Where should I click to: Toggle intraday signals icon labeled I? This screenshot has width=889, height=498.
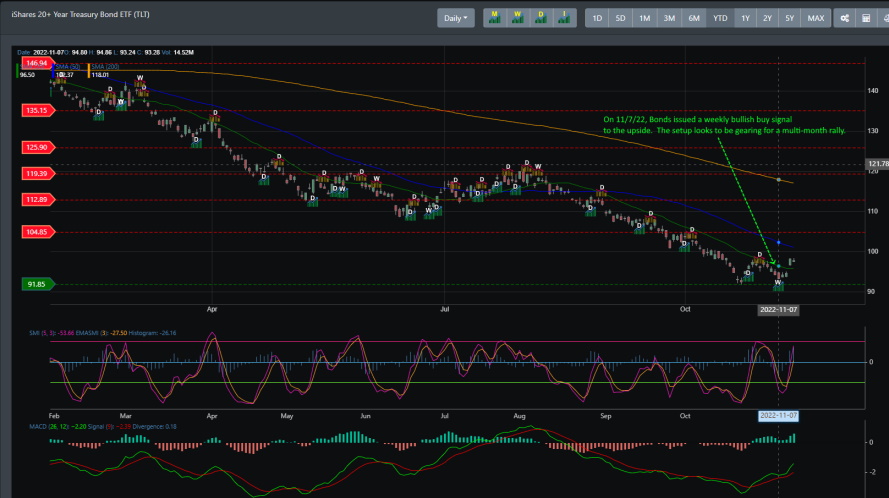(x=564, y=18)
